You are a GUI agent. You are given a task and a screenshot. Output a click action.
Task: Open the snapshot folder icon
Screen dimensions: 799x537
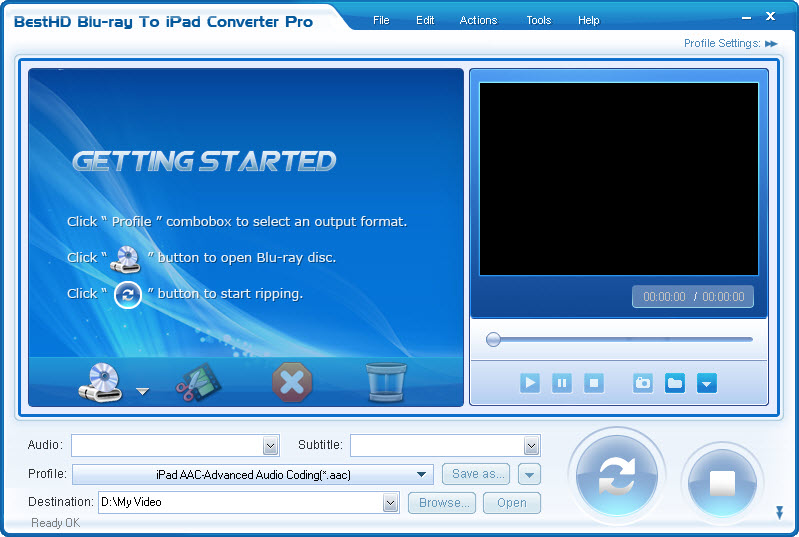click(675, 383)
